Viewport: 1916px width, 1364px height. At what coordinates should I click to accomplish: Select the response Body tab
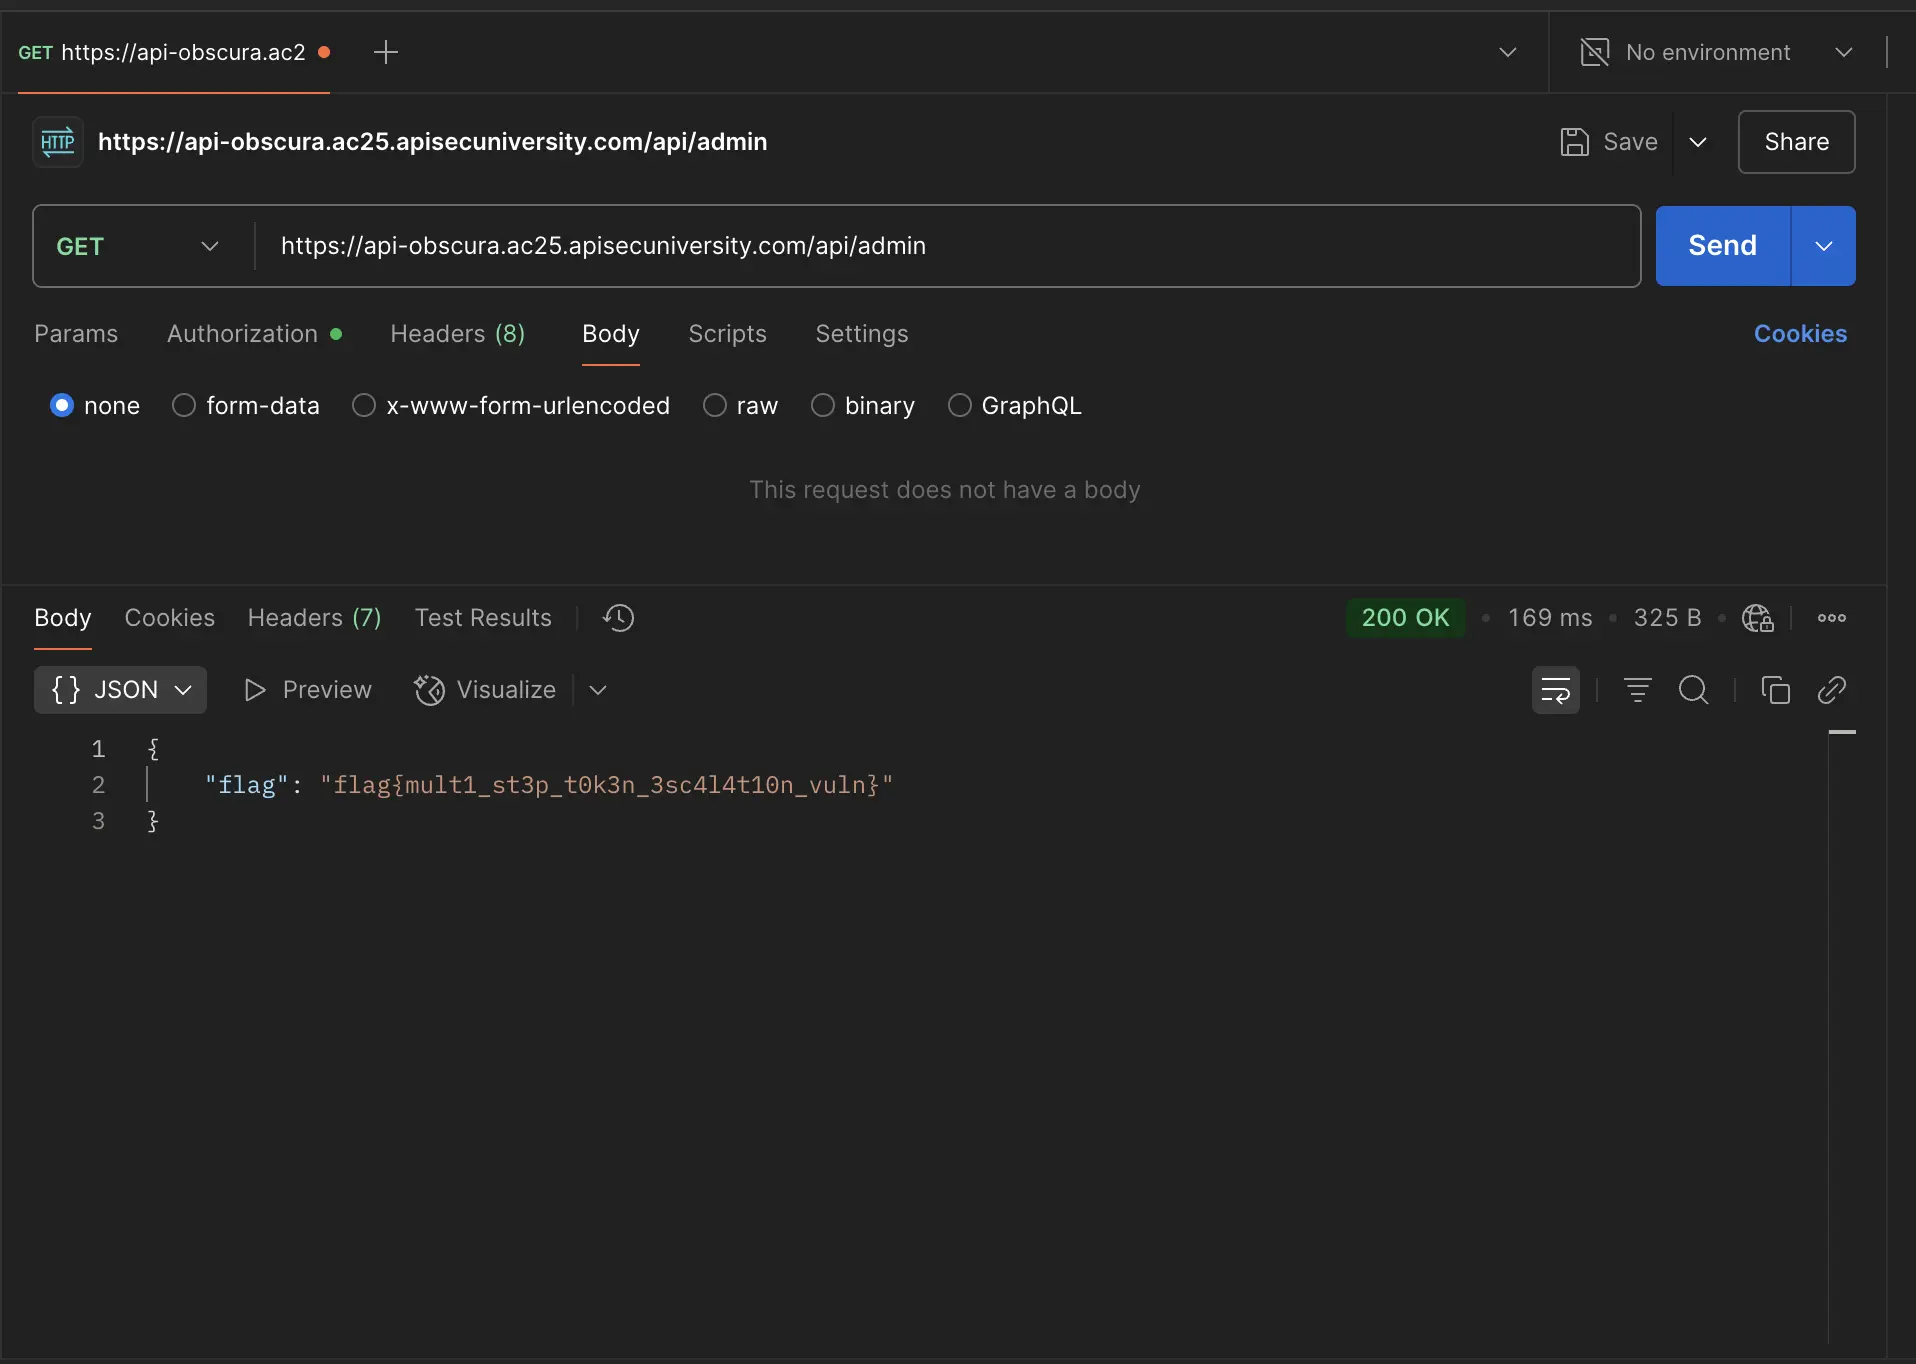[x=63, y=618]
